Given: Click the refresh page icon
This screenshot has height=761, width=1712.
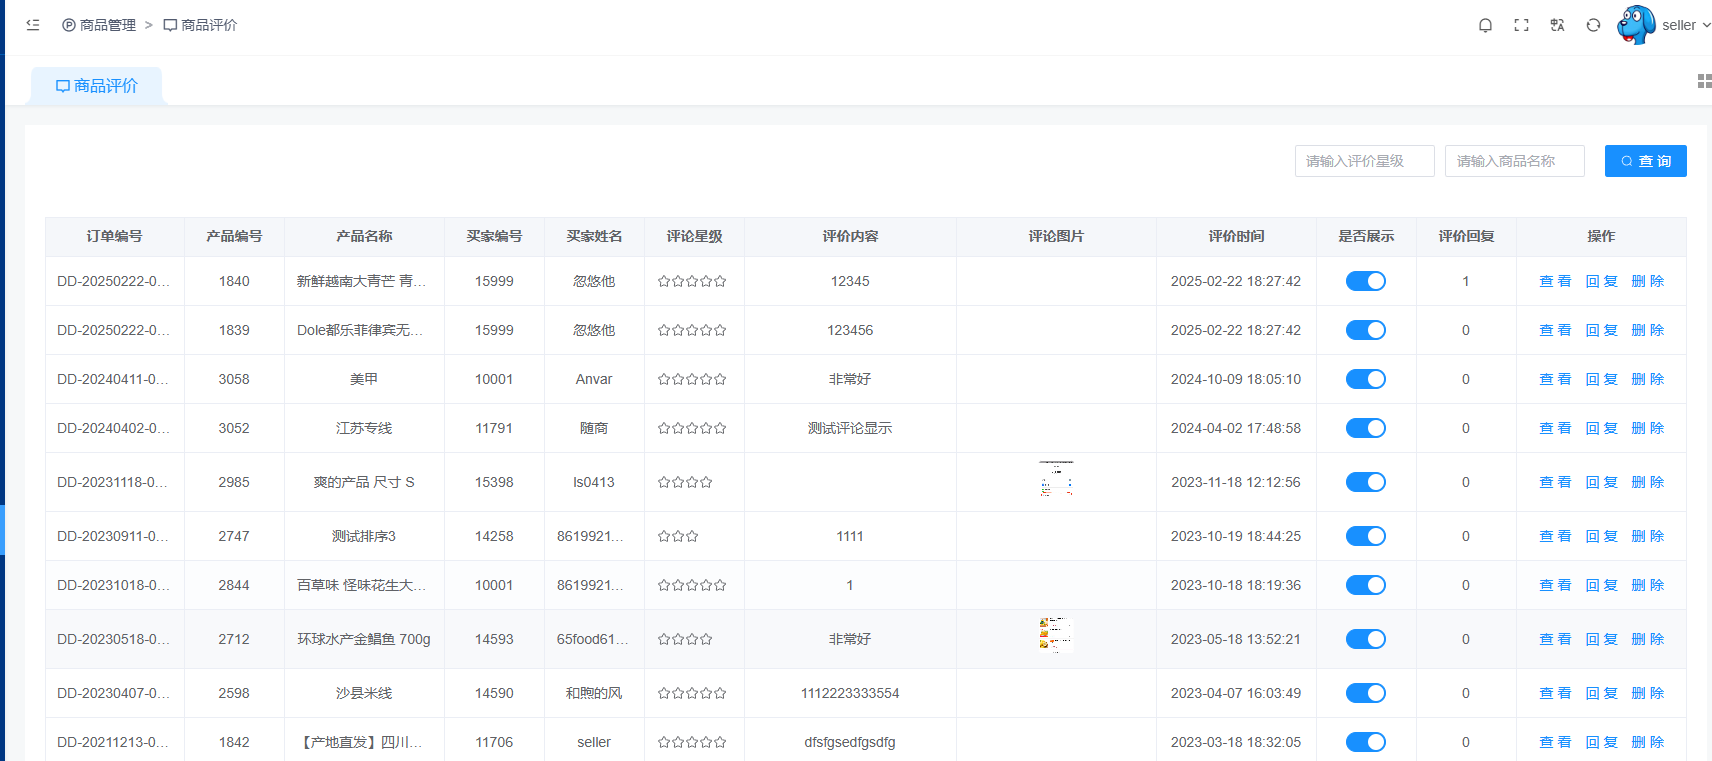Looking at the screenshot, I should pyautogui.click(x=1593, y=25).
